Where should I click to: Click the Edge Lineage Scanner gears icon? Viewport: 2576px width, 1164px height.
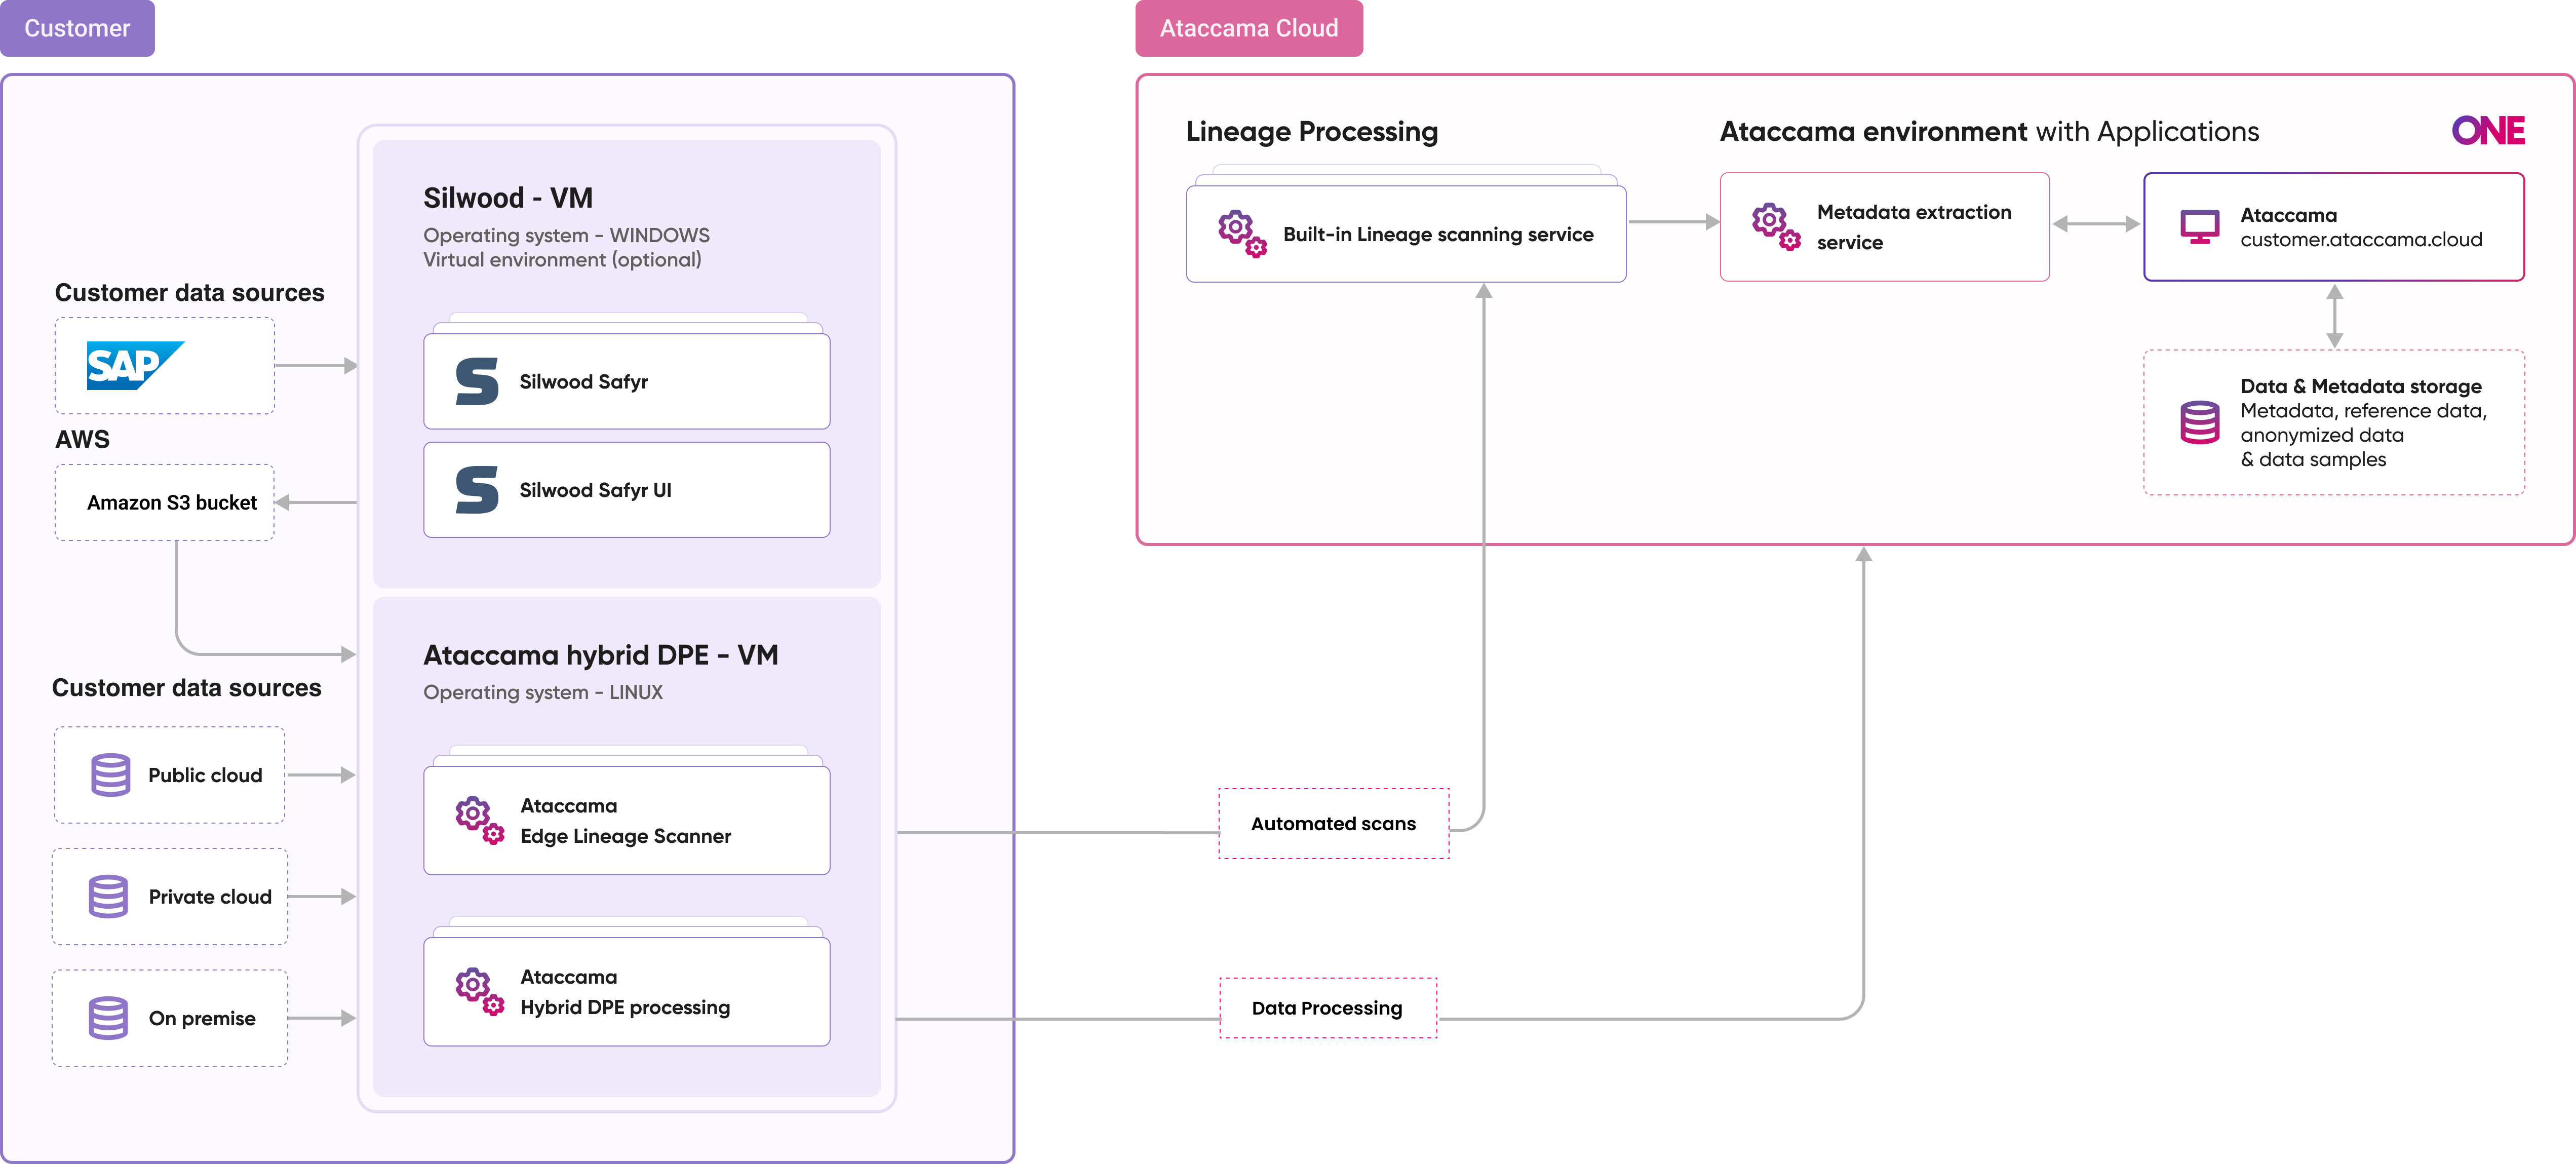479,820
